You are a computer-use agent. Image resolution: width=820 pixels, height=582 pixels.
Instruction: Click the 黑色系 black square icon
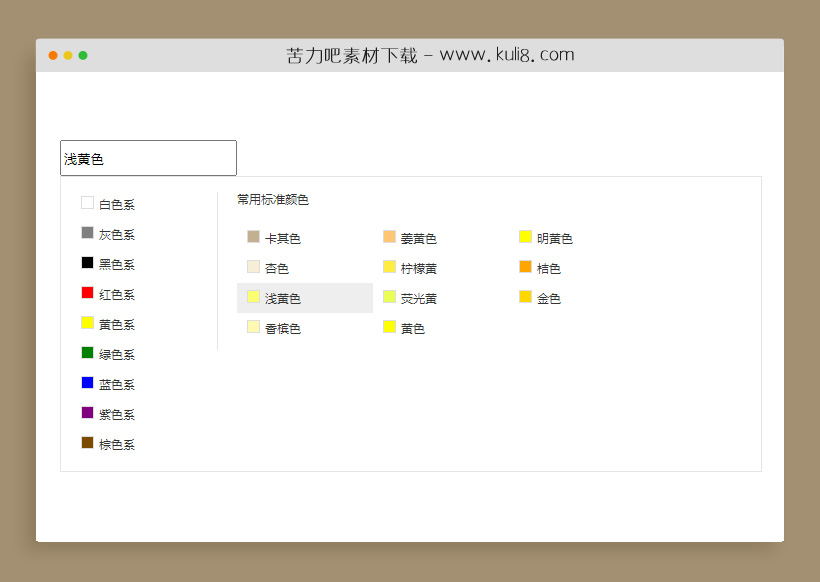click(88, 262)
